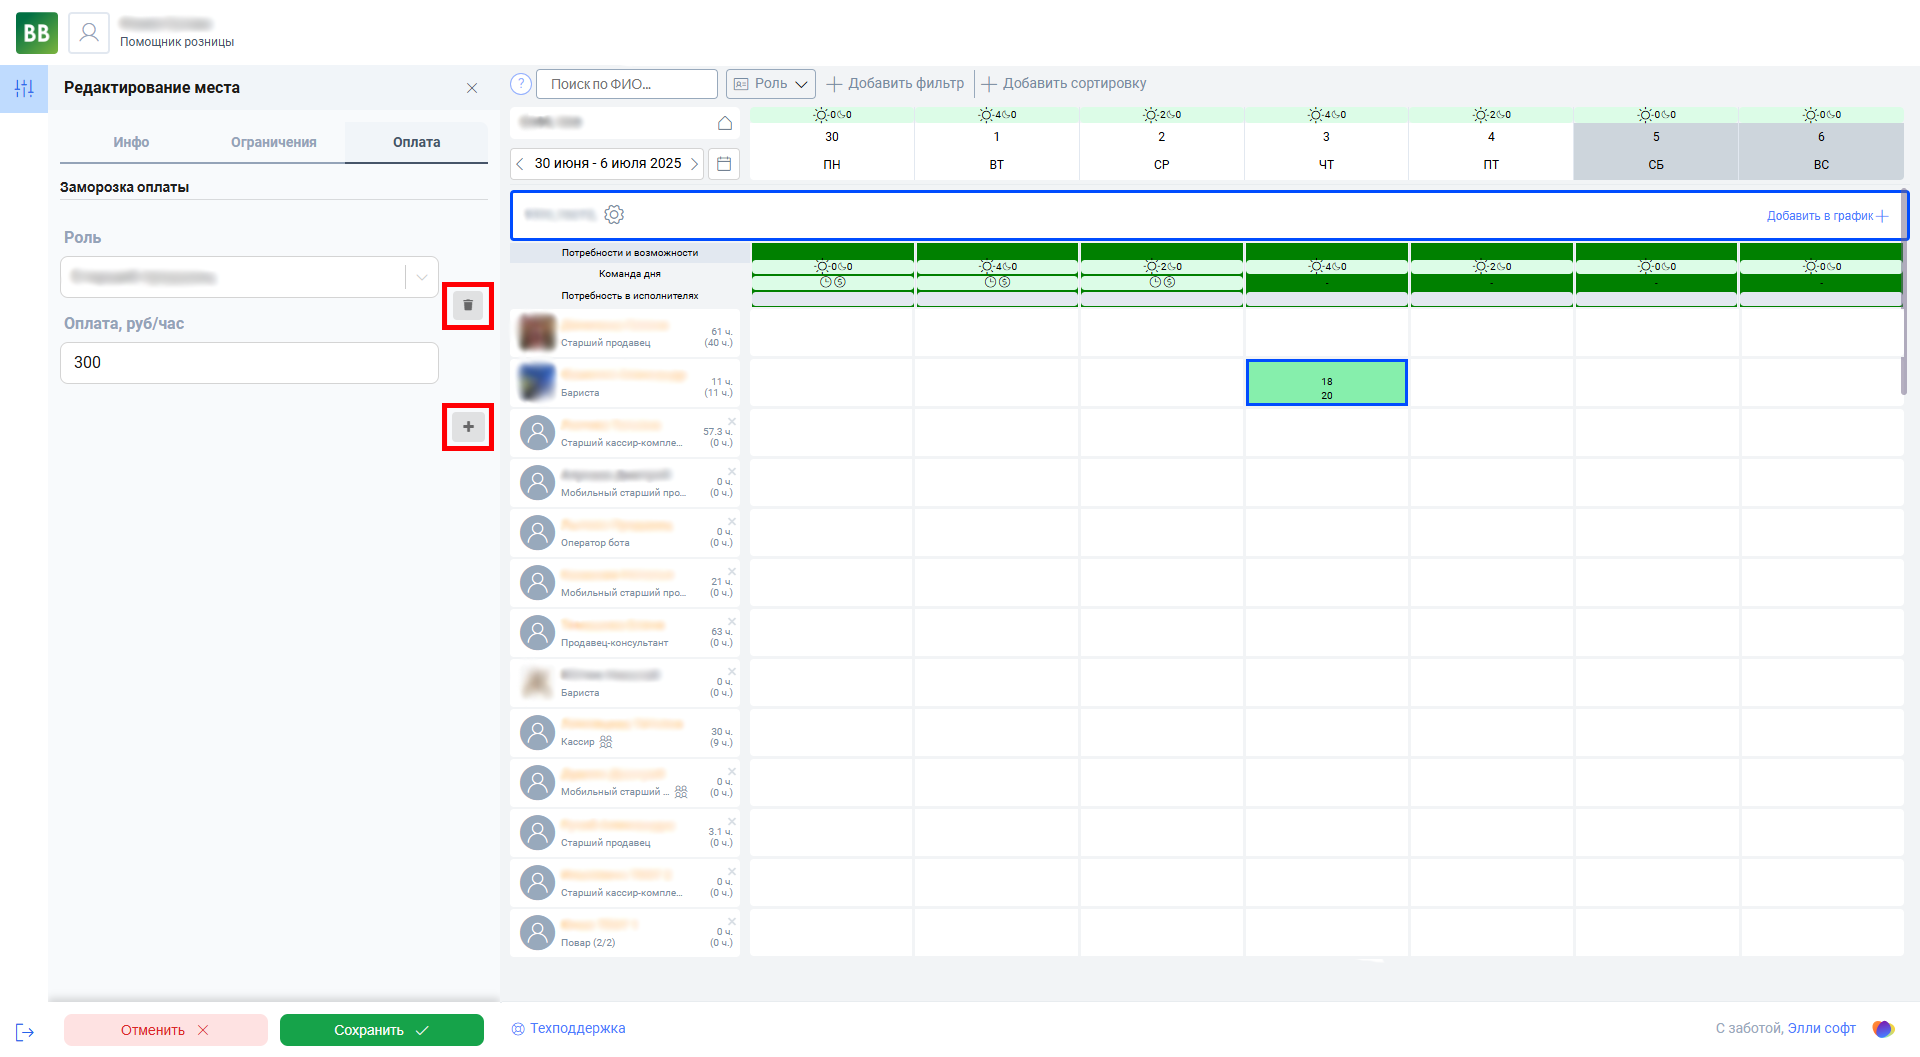1920x1057 pixels.
Task: Select the Monday 30 ПН column header
Action: point(832,151)
